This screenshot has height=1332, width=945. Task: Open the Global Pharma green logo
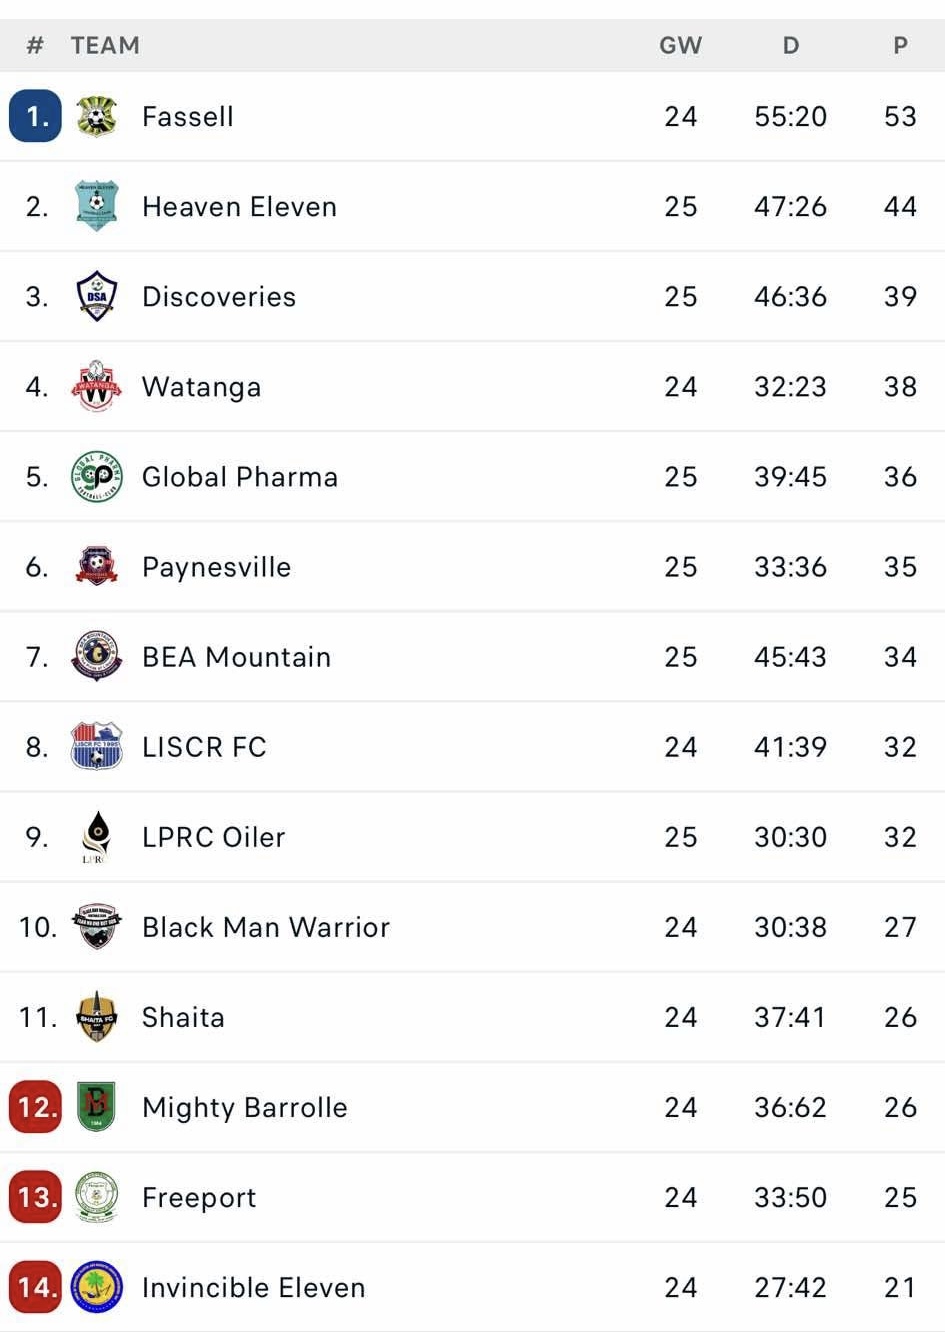pyautogui.click(x=97, y=476)
